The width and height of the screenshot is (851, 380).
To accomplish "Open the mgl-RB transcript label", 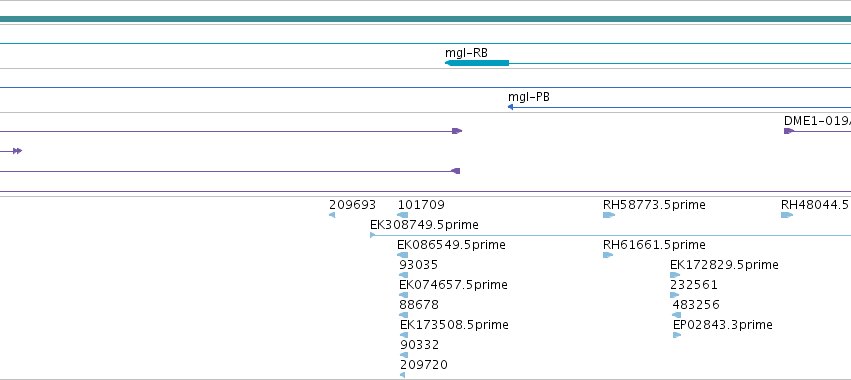I will coord(466,53).
